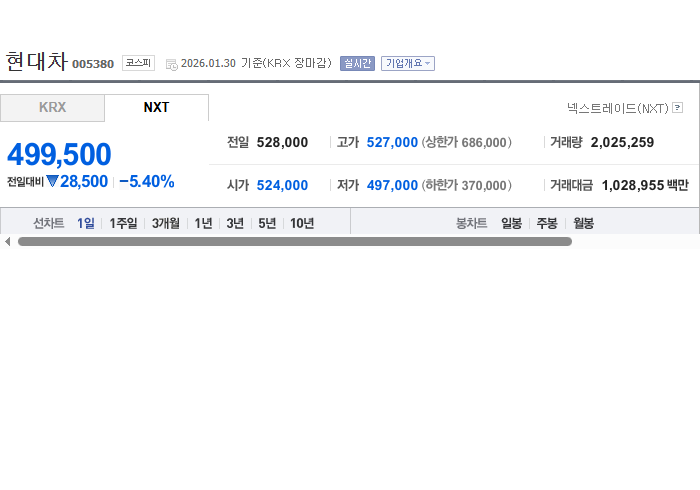Click the previous close value 528,000
Image resolution: width=700 pixels, height=490 pixels.
[x=282, y=142]
